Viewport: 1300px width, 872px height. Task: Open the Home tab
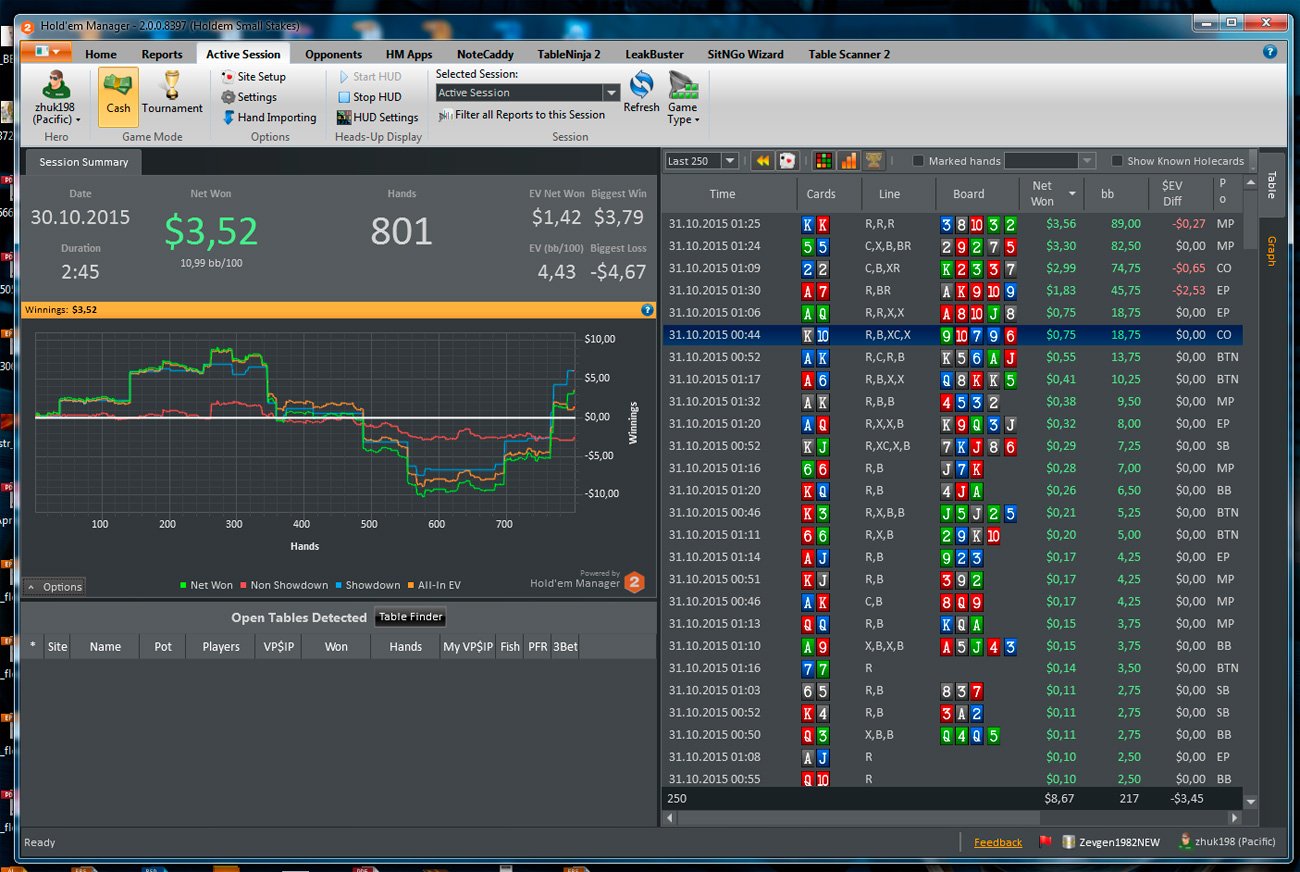pos(101,54)
